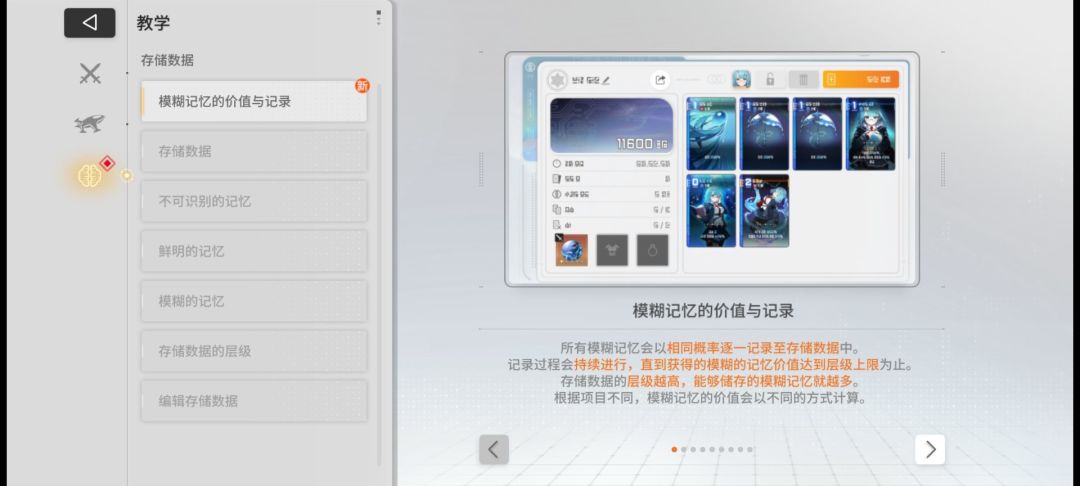Go back using the triangle back button
This screenshot has width=1080, height=486.
coord(90,23)
